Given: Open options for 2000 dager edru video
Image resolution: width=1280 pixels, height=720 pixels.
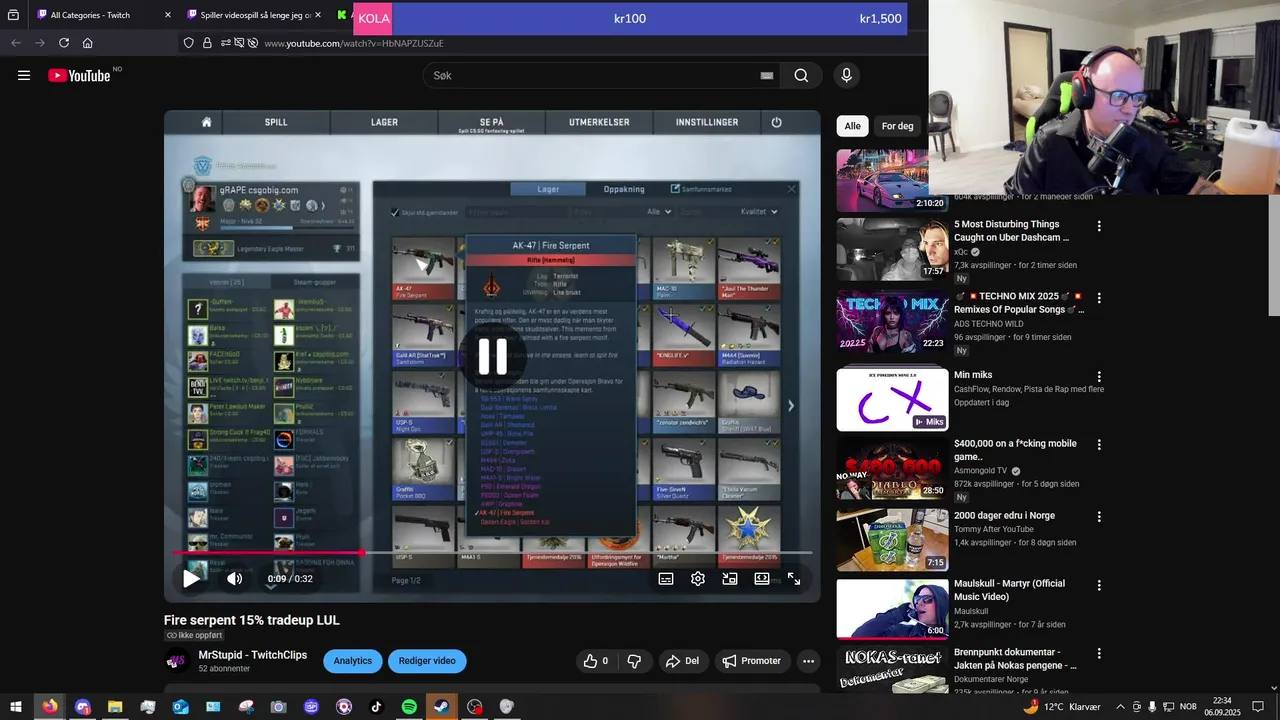Looking at the screenshot, I should click(x=1099, y=517).
